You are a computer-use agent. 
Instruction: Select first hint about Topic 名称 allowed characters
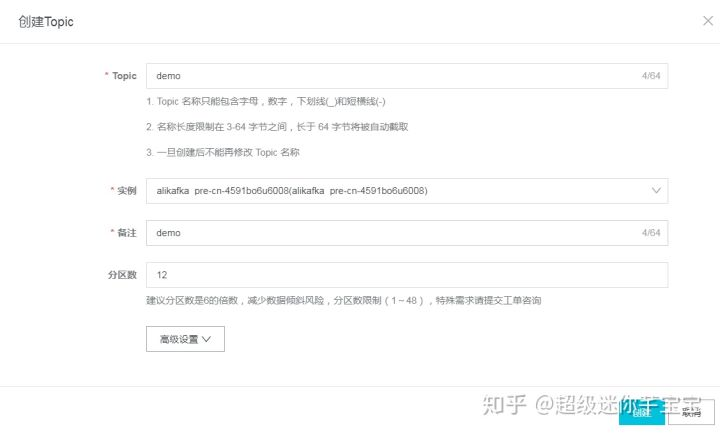point(266,101)
